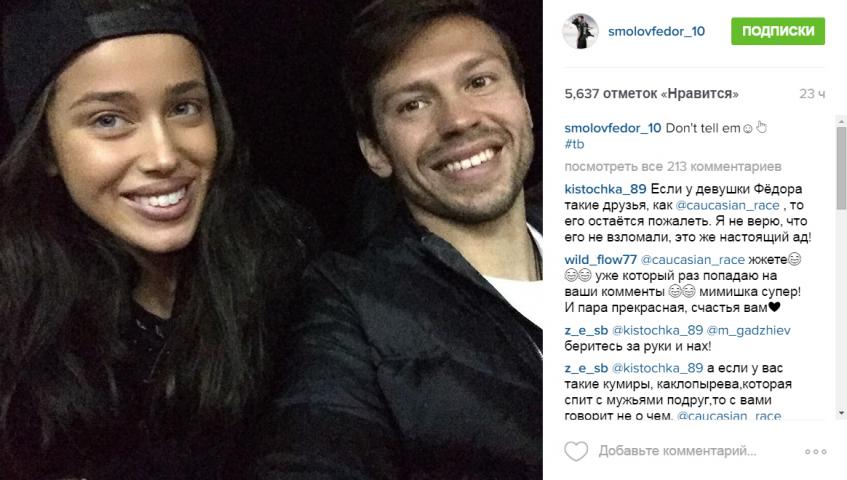Expand all 213 comments link
The width and height of the screenshot is (847, 480).
(x=673, y=166)
